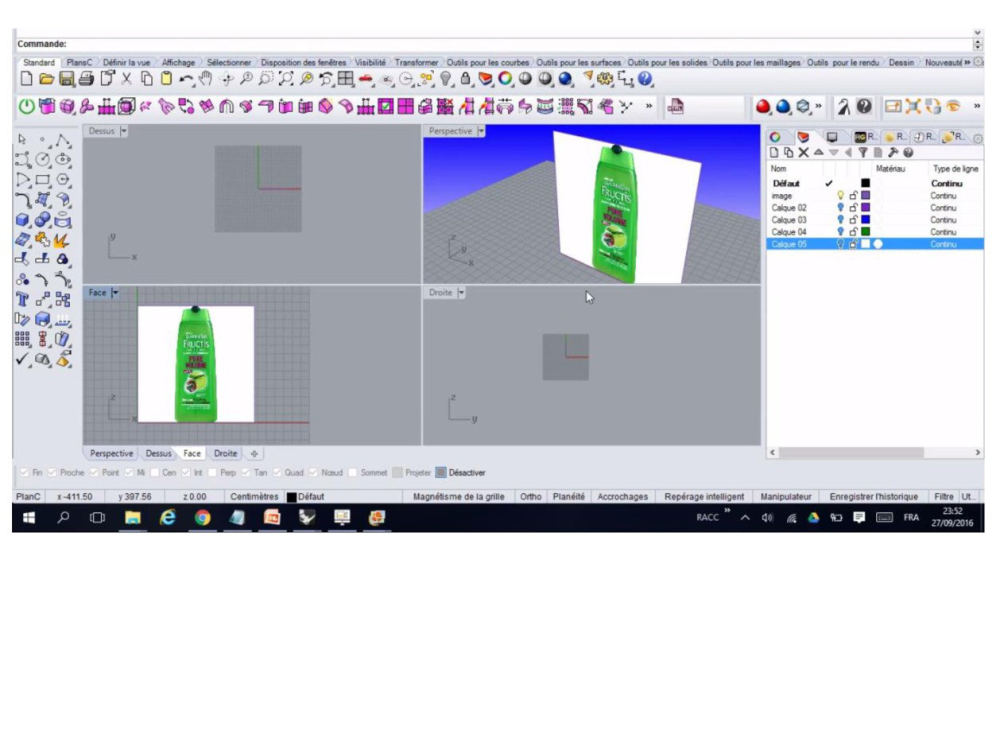The width and height of the screenshot is (1000, 750).
Task: Print using the printer toolbar icon
Action: (x=86, y=79)
